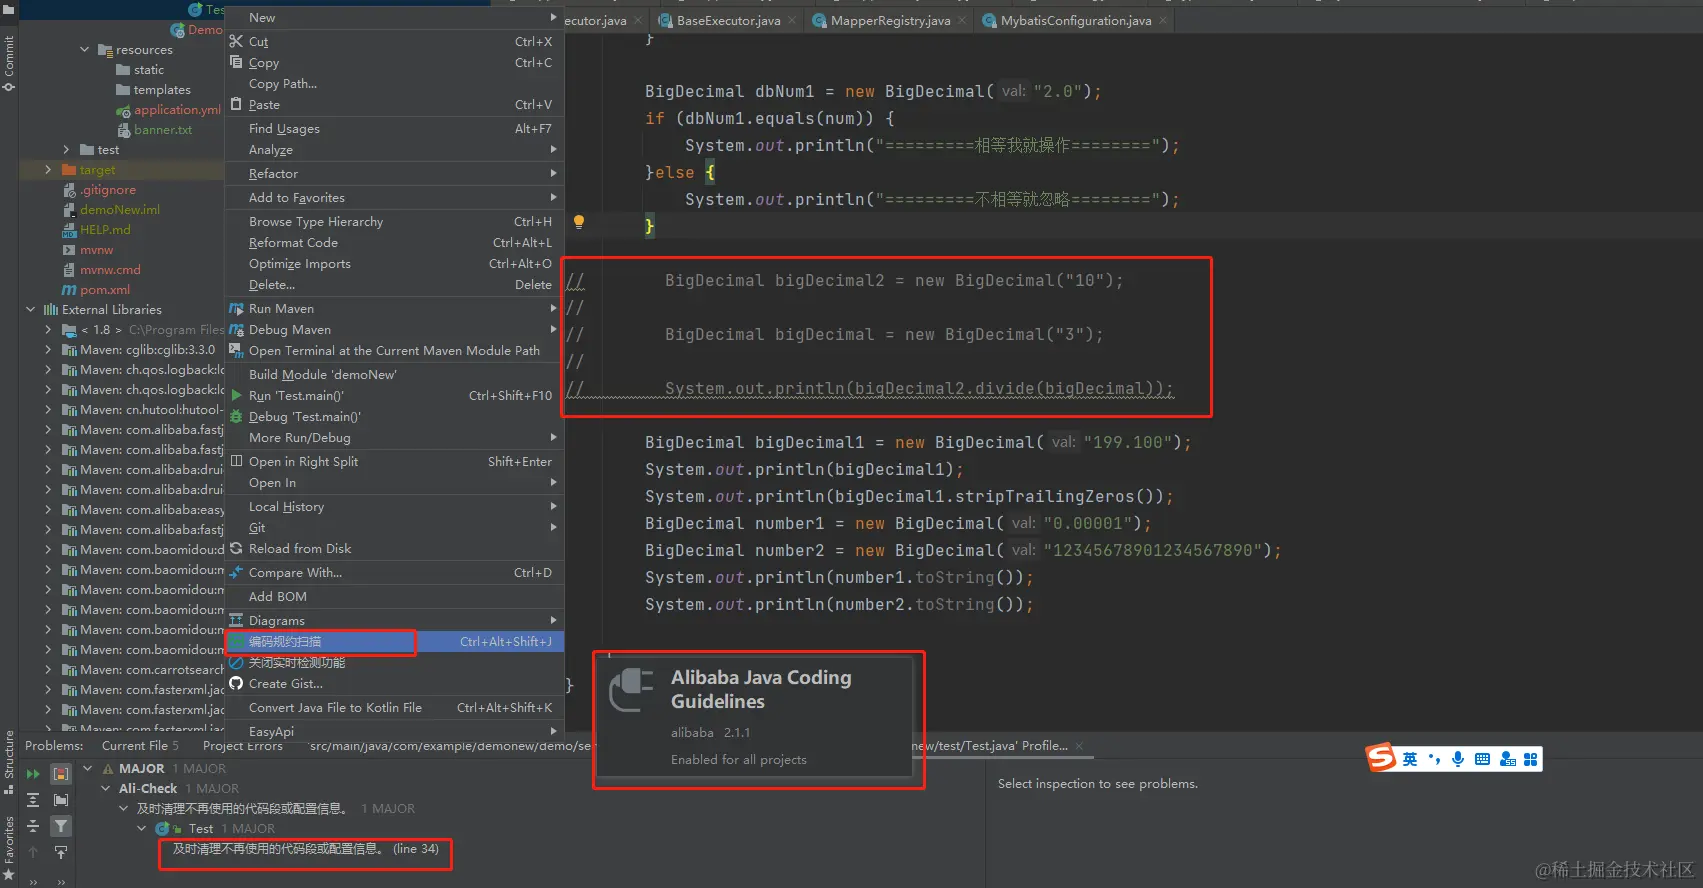This screenshot has width=1703, height=888.
Task: Click the Favorites star icon in left strip
Action: coord(9,874)
